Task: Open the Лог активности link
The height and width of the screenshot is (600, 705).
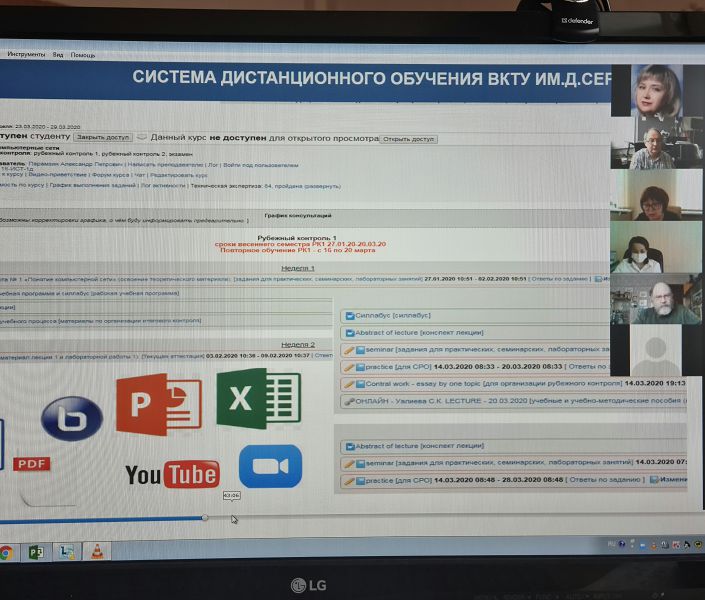Action: coord(163,185)
